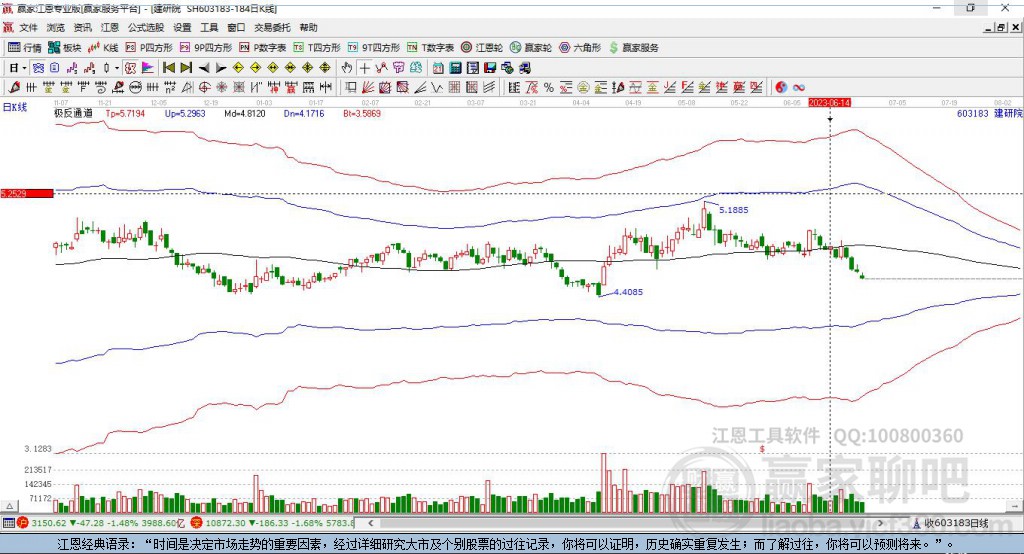Click the 5.1885 high price annotation
The height and width of the screenshot is (554, 1024).
[733, 210]
